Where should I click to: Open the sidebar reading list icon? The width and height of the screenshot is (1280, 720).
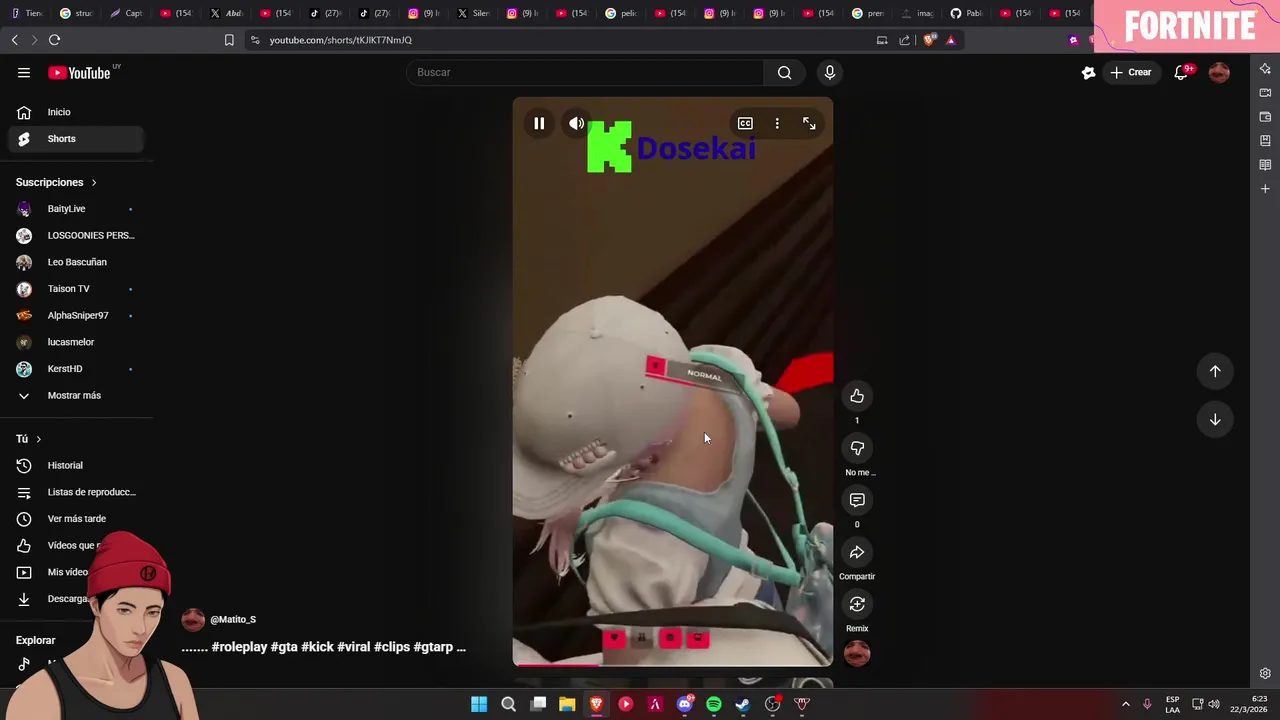point(1265,165)
